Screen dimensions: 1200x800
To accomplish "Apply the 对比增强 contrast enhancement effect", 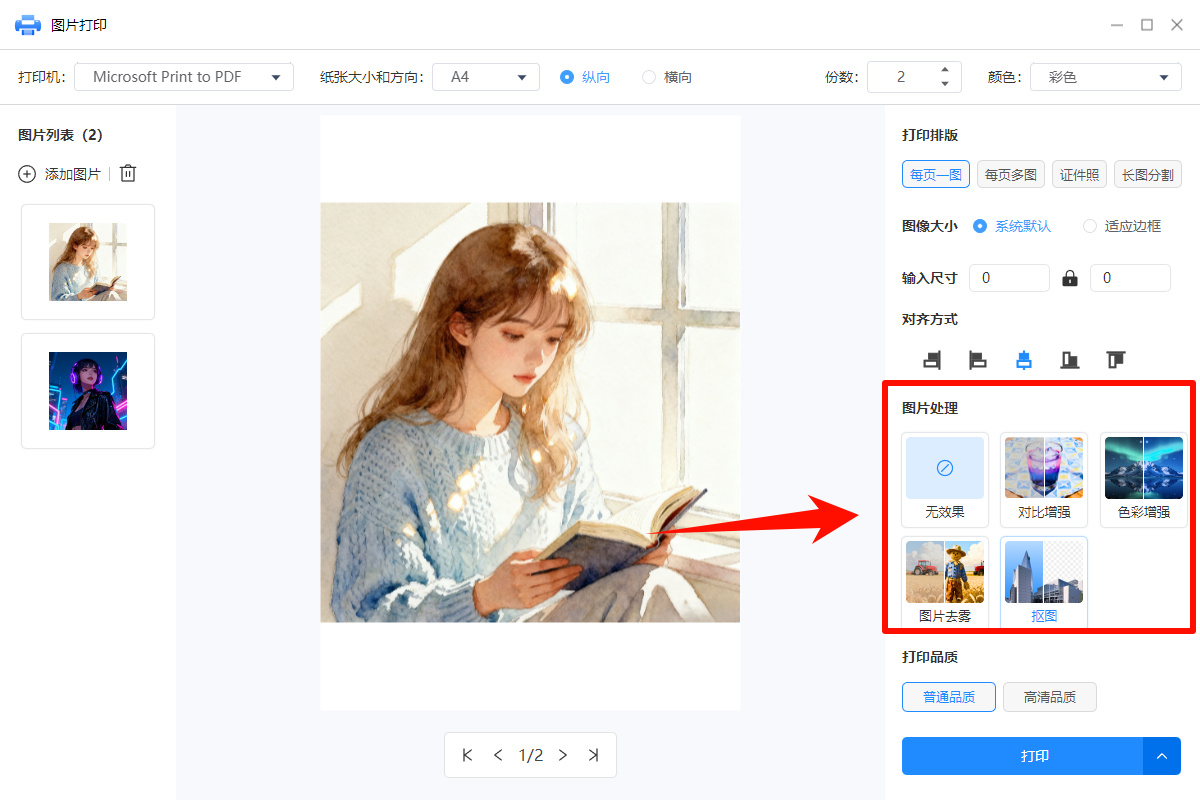I will click(x=1043, y=480).
